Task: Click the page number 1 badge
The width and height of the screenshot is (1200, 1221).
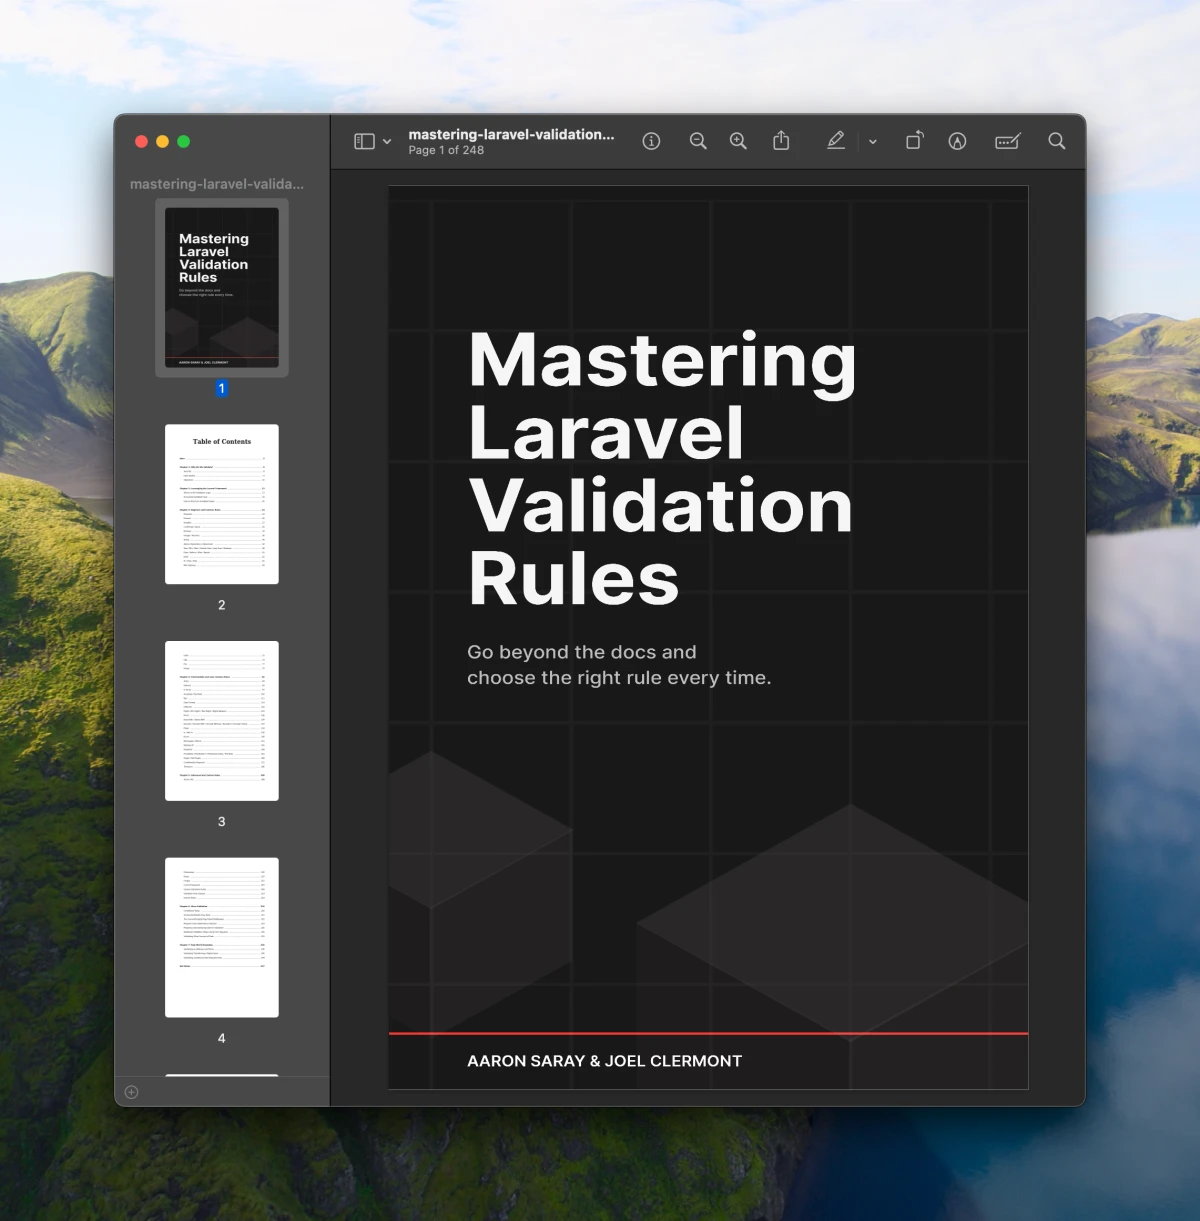Action: 222,388
